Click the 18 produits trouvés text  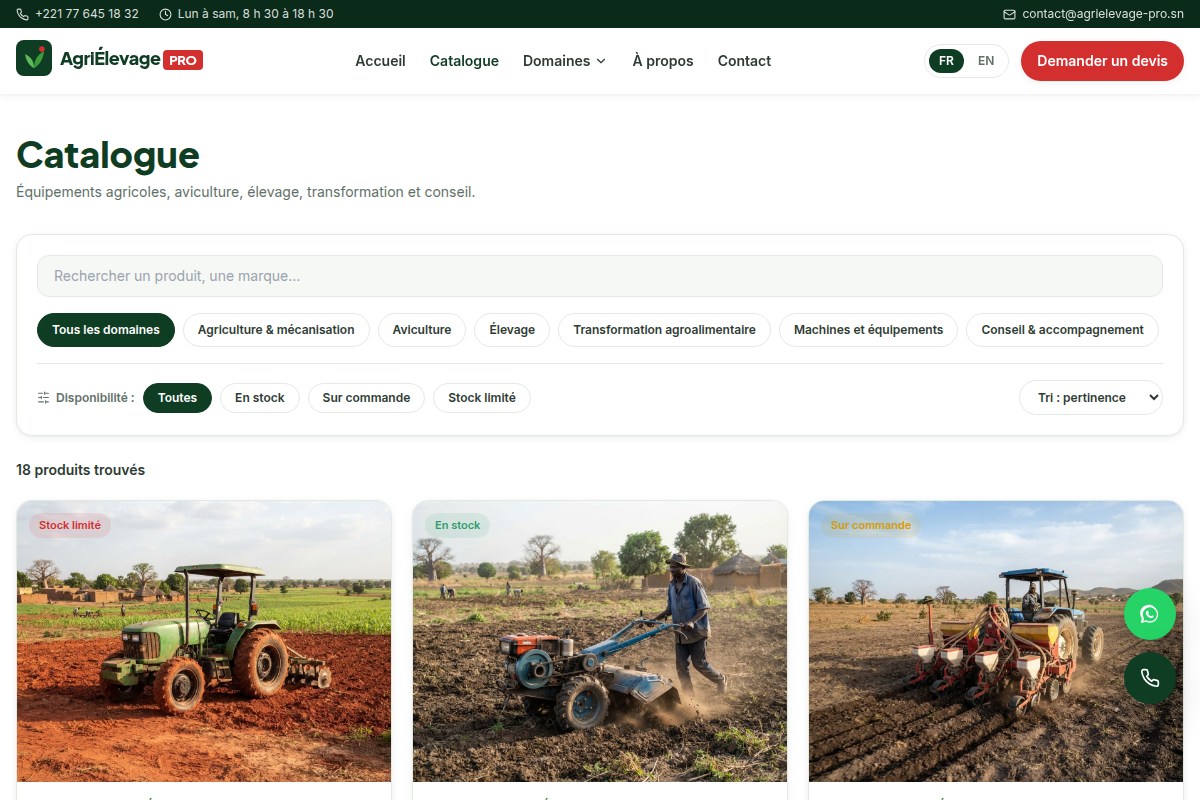[x=81, y=470]
